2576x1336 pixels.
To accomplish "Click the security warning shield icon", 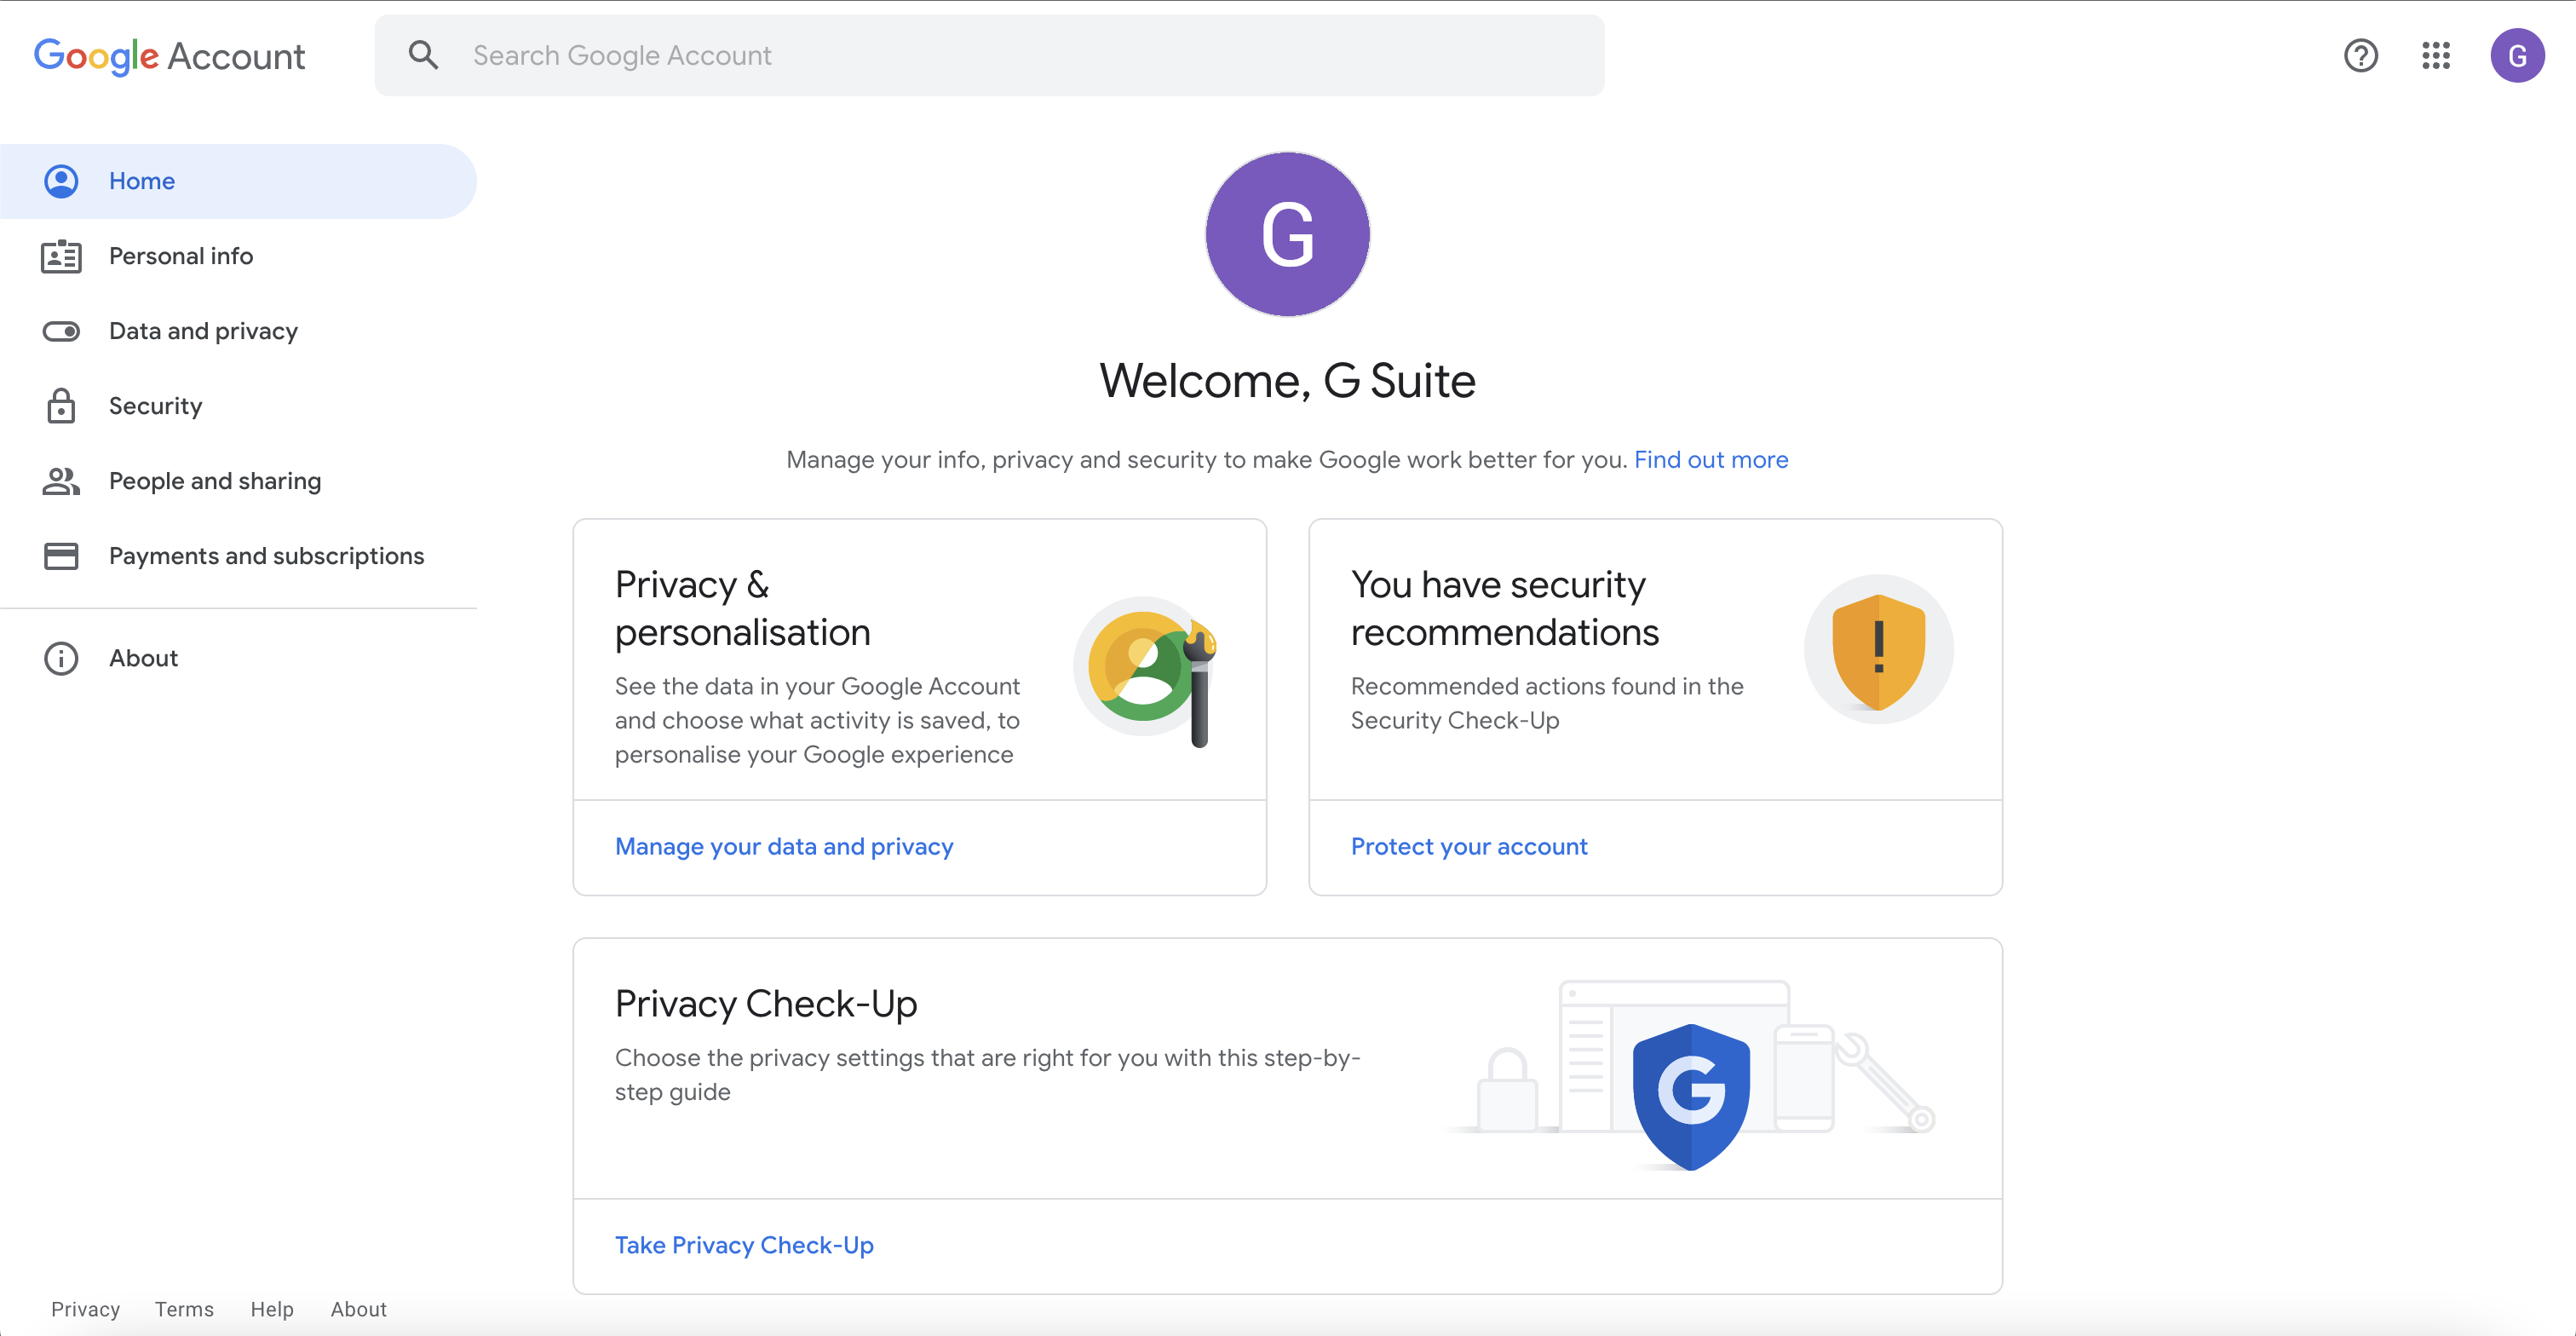I will click(1878, 650).
